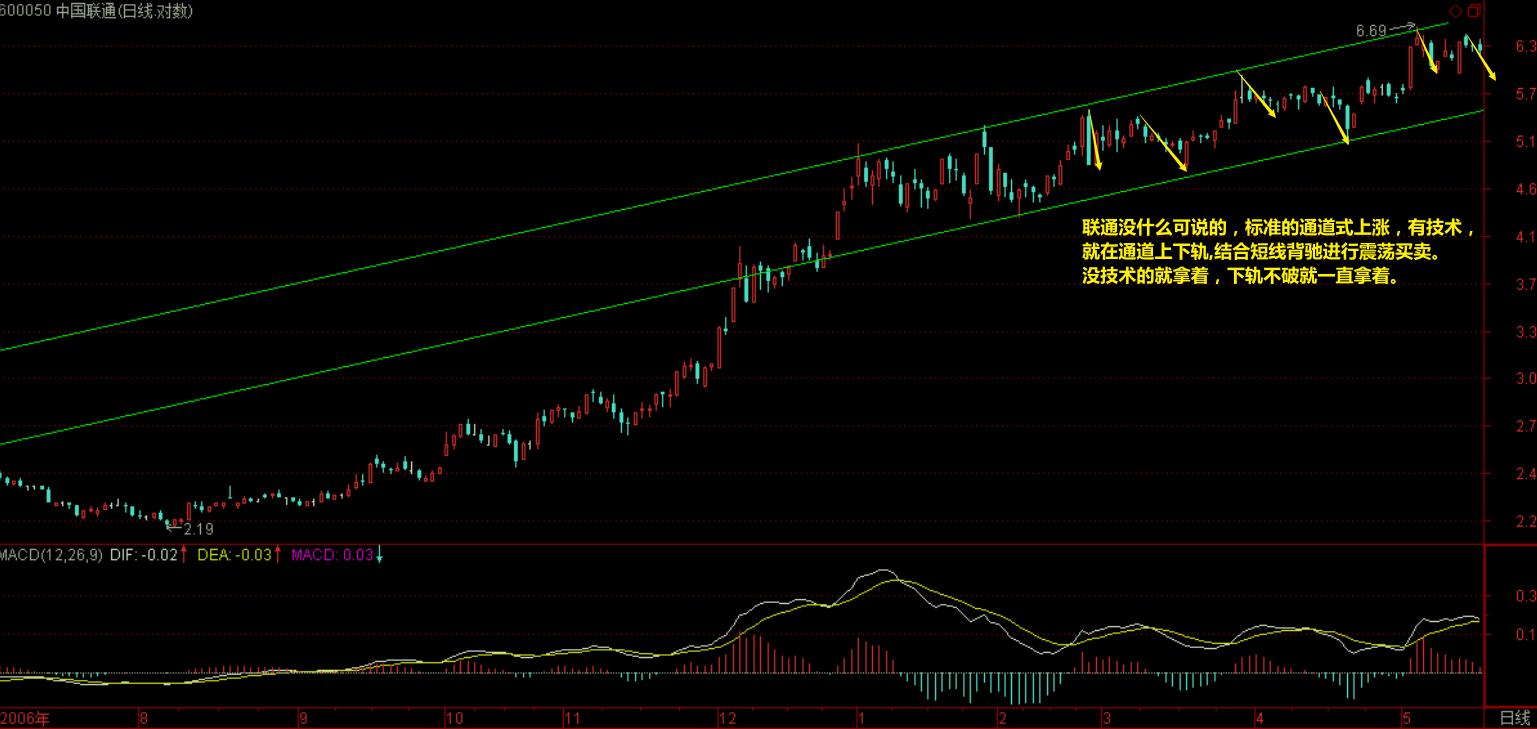Click the MACD(12,26,9) indicator label

tap(51, 555)
